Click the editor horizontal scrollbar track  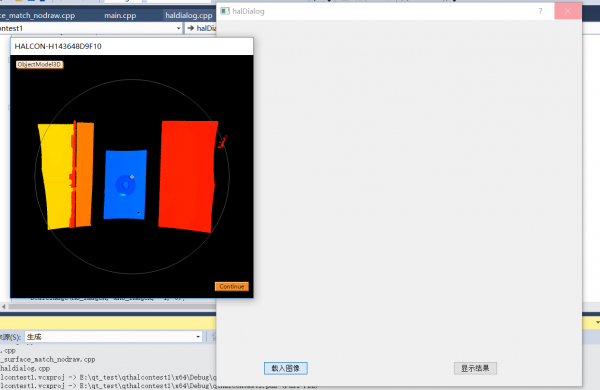tap(112, 306)
